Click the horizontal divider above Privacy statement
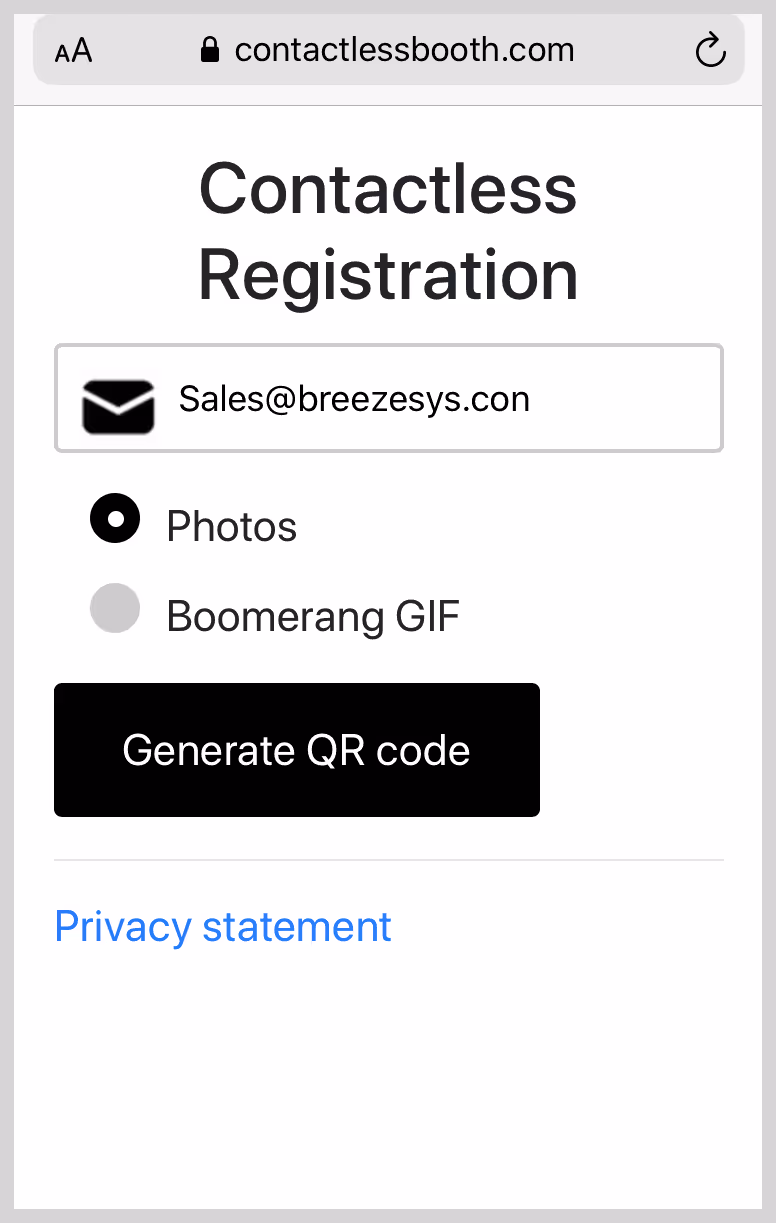 (x=389, y=860)
